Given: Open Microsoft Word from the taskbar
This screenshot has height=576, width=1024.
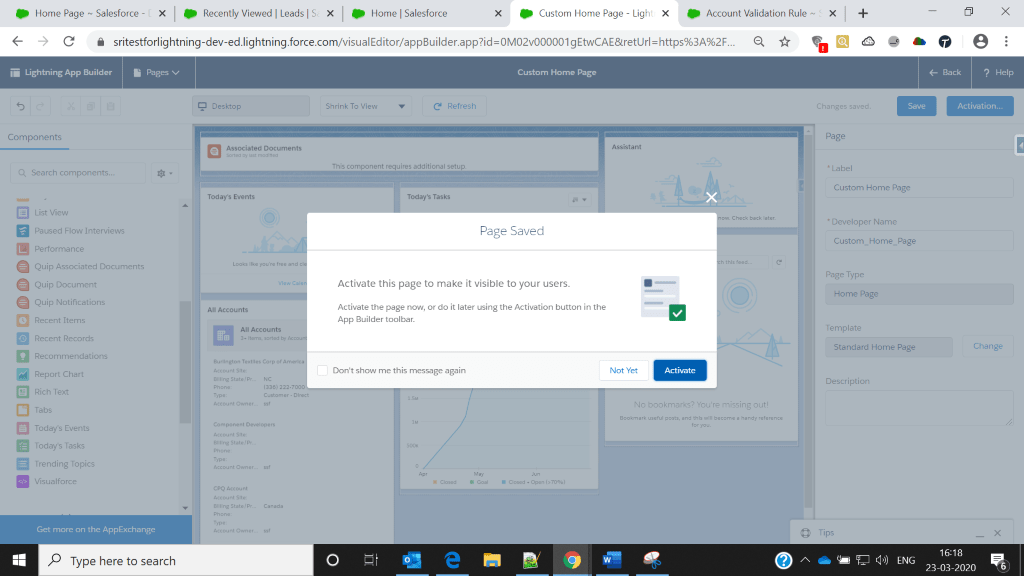Looking at the screenshot, I should point(607,560).
